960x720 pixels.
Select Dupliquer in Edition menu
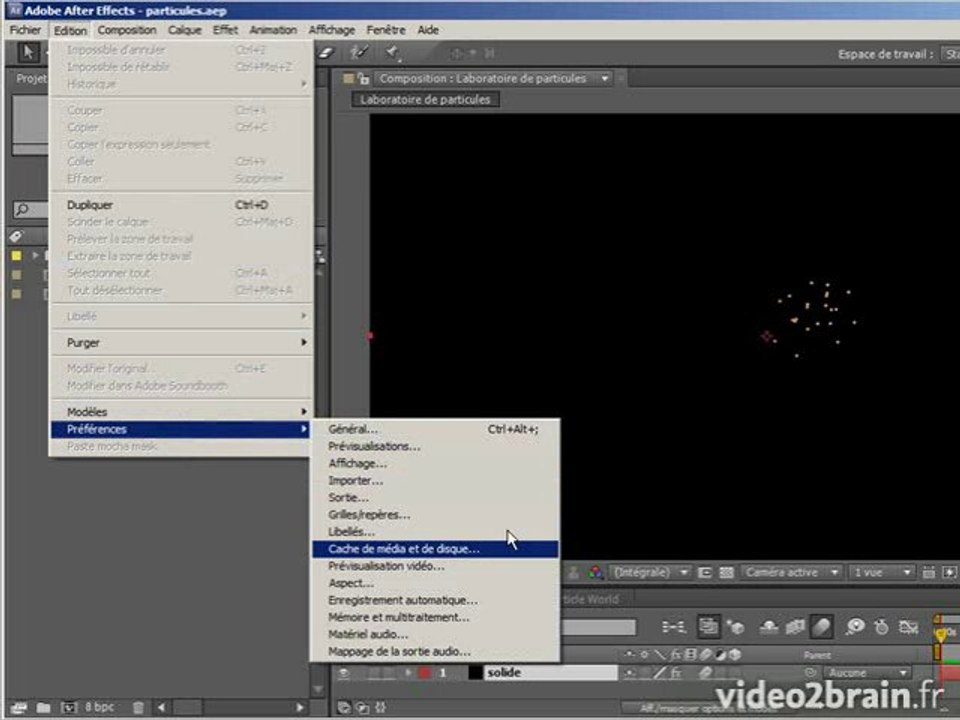[181, 205]
